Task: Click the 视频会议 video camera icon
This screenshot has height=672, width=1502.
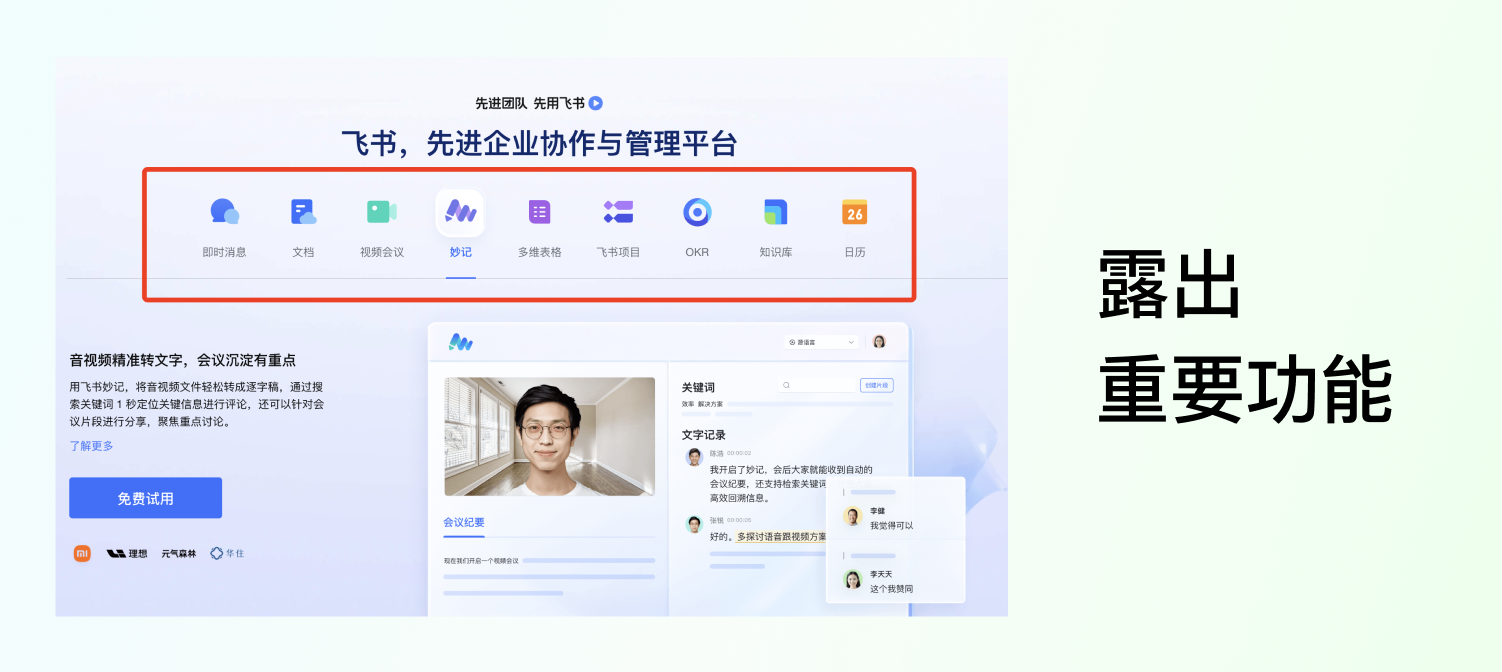Action: (381, 211)
